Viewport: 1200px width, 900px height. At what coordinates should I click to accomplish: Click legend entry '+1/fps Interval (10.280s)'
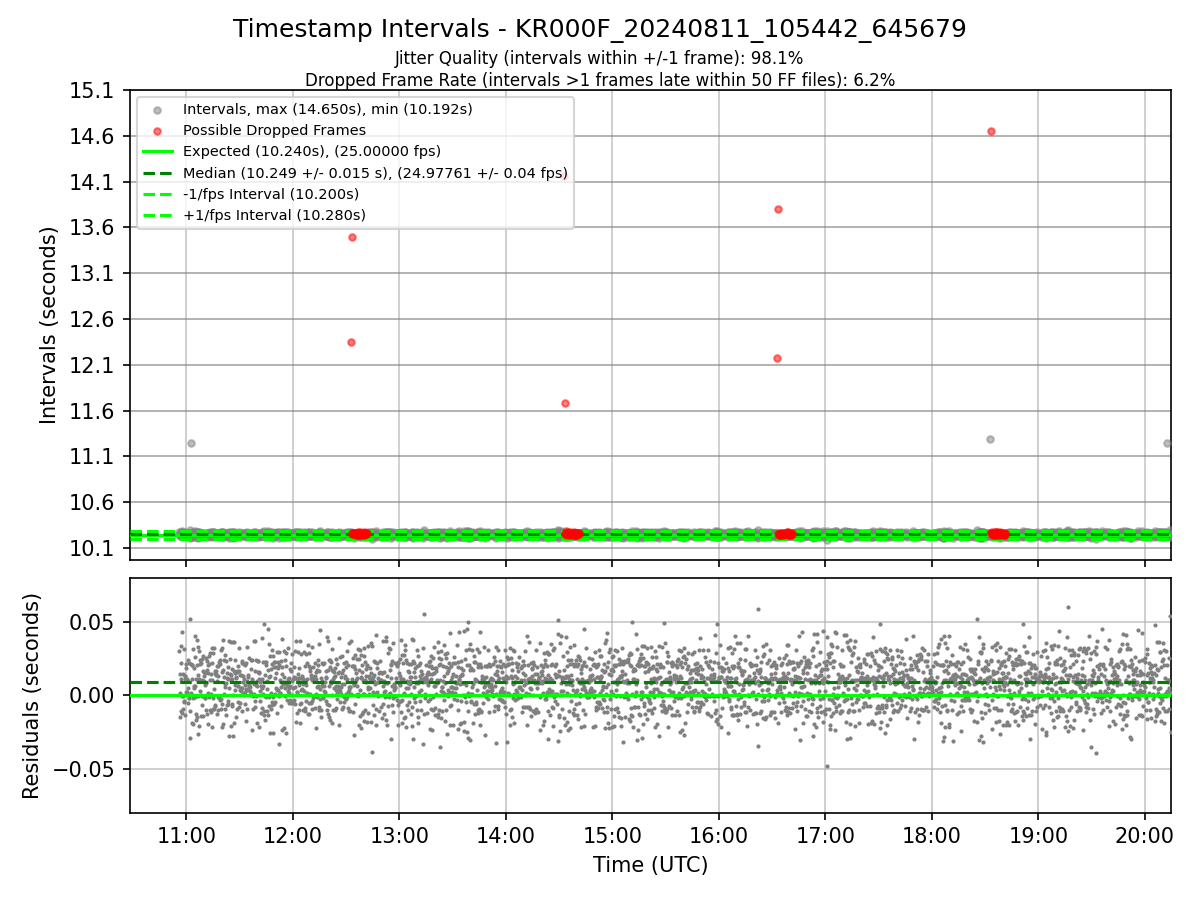[274, 215]
